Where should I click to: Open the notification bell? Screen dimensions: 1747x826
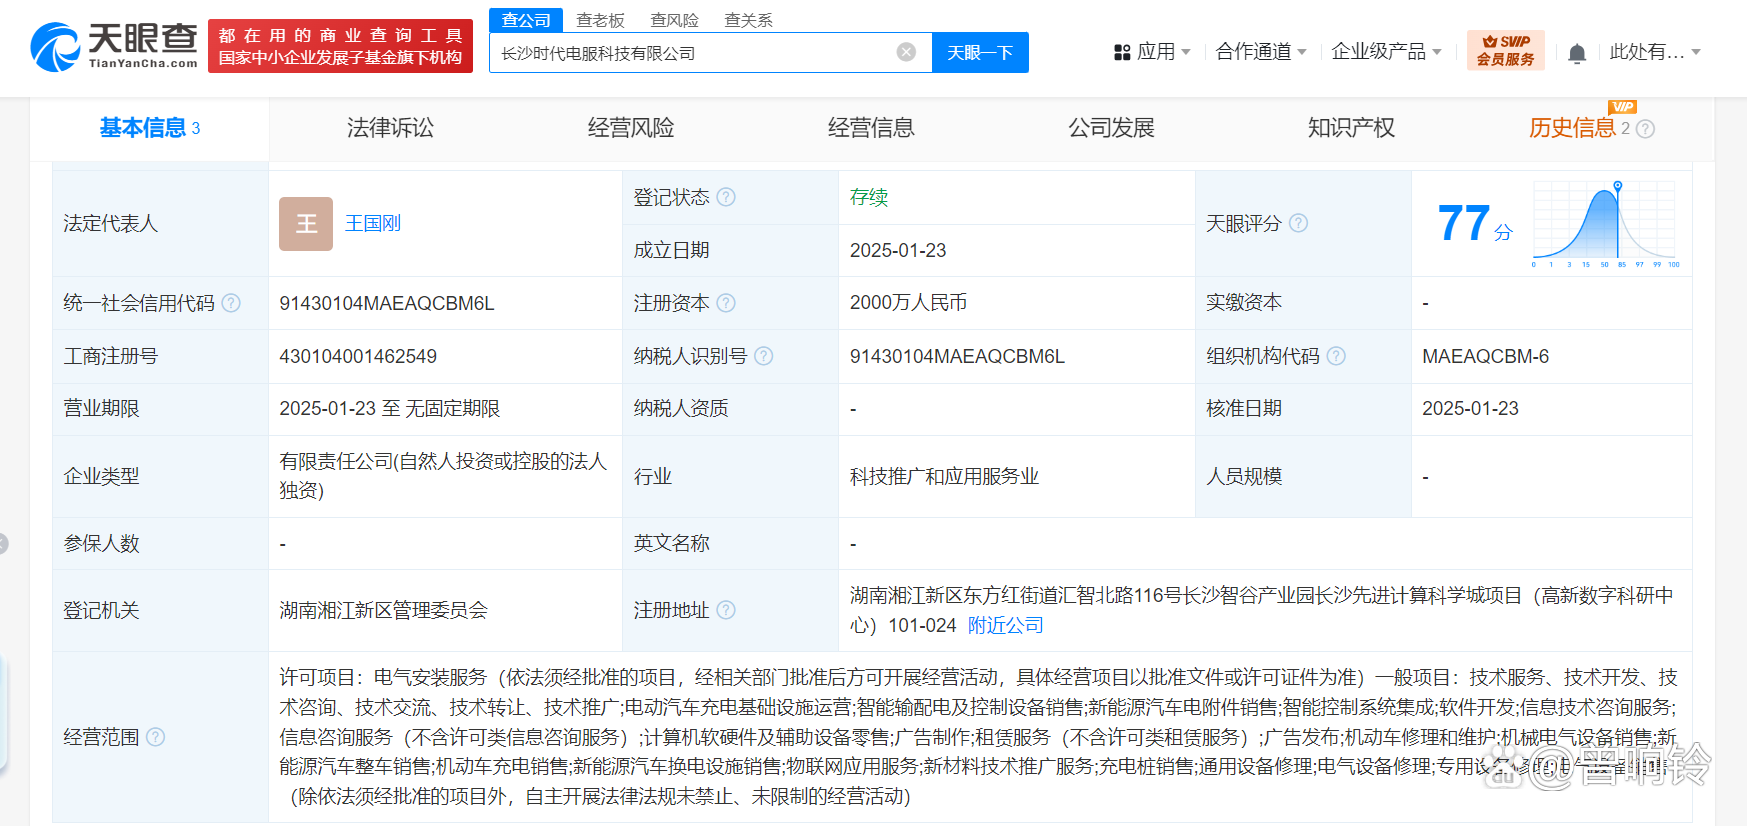click(1577, 53)
